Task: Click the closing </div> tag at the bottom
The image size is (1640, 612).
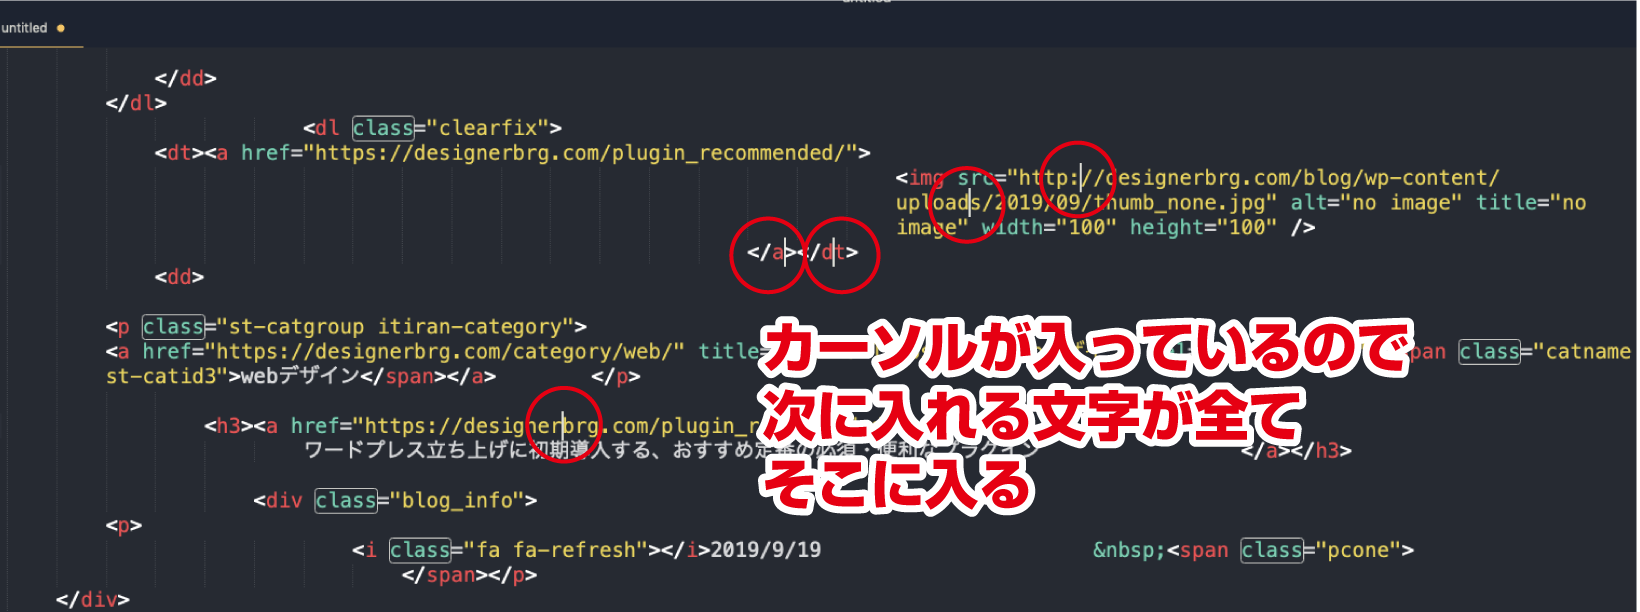Action: coord(93,599)
